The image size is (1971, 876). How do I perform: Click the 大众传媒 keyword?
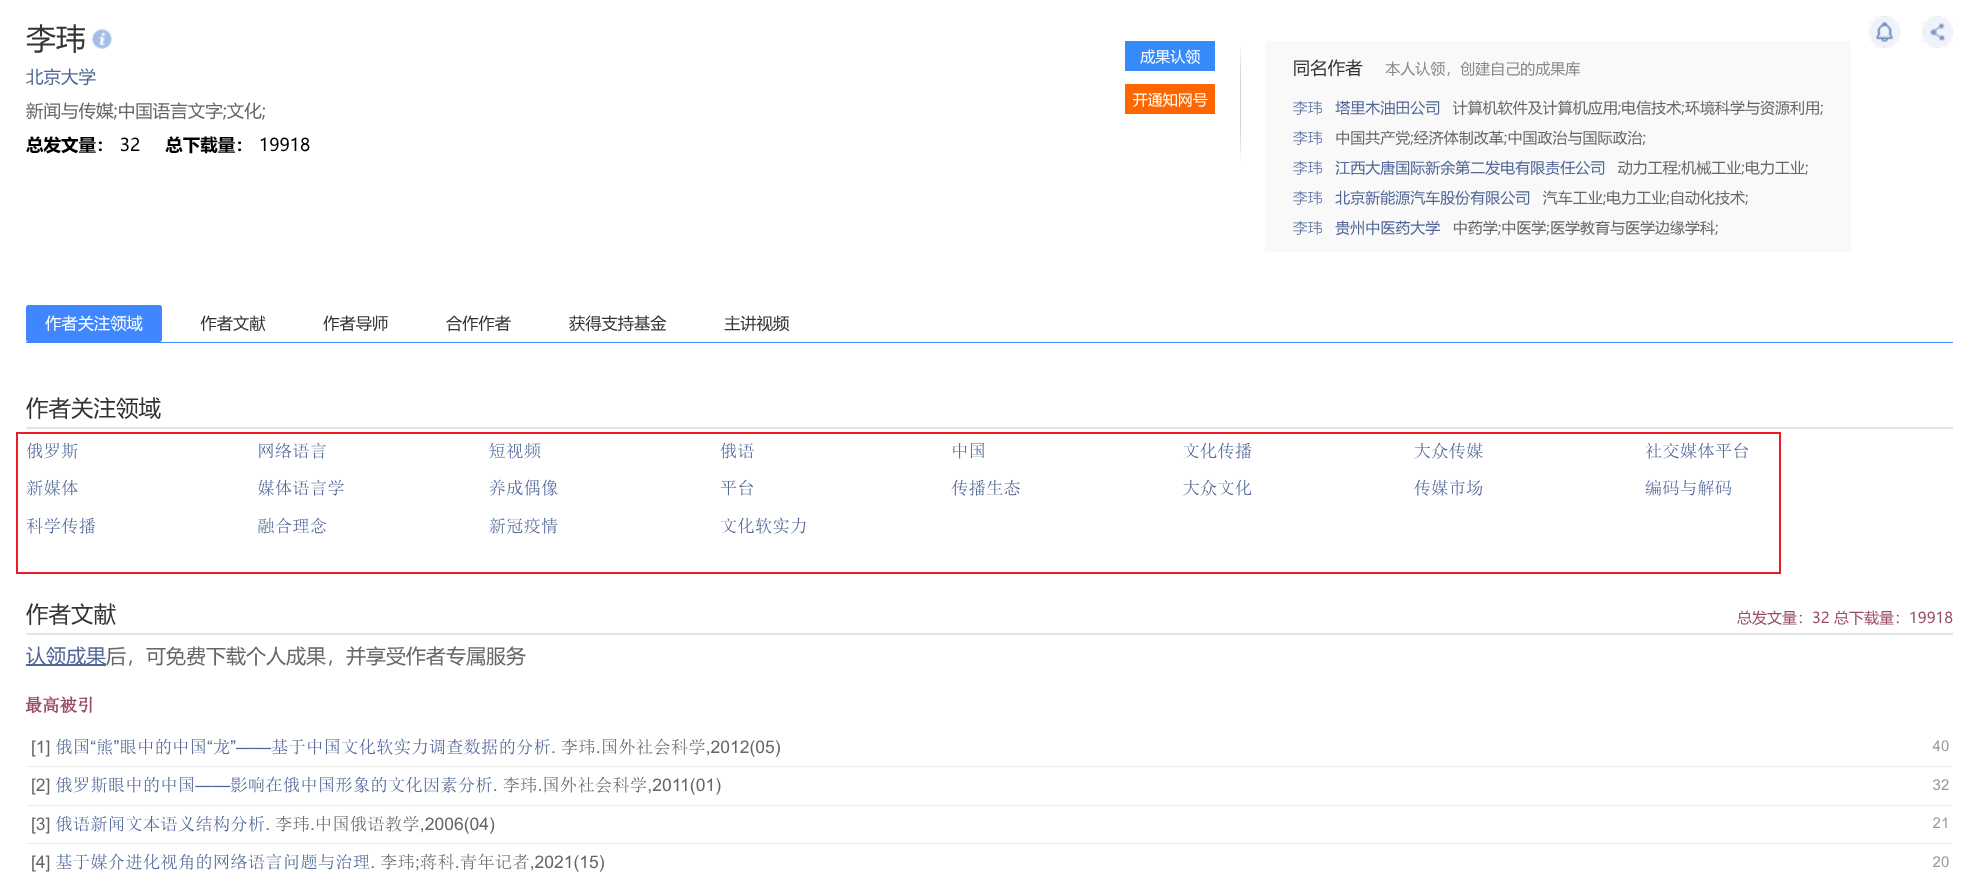(1449, 451)
